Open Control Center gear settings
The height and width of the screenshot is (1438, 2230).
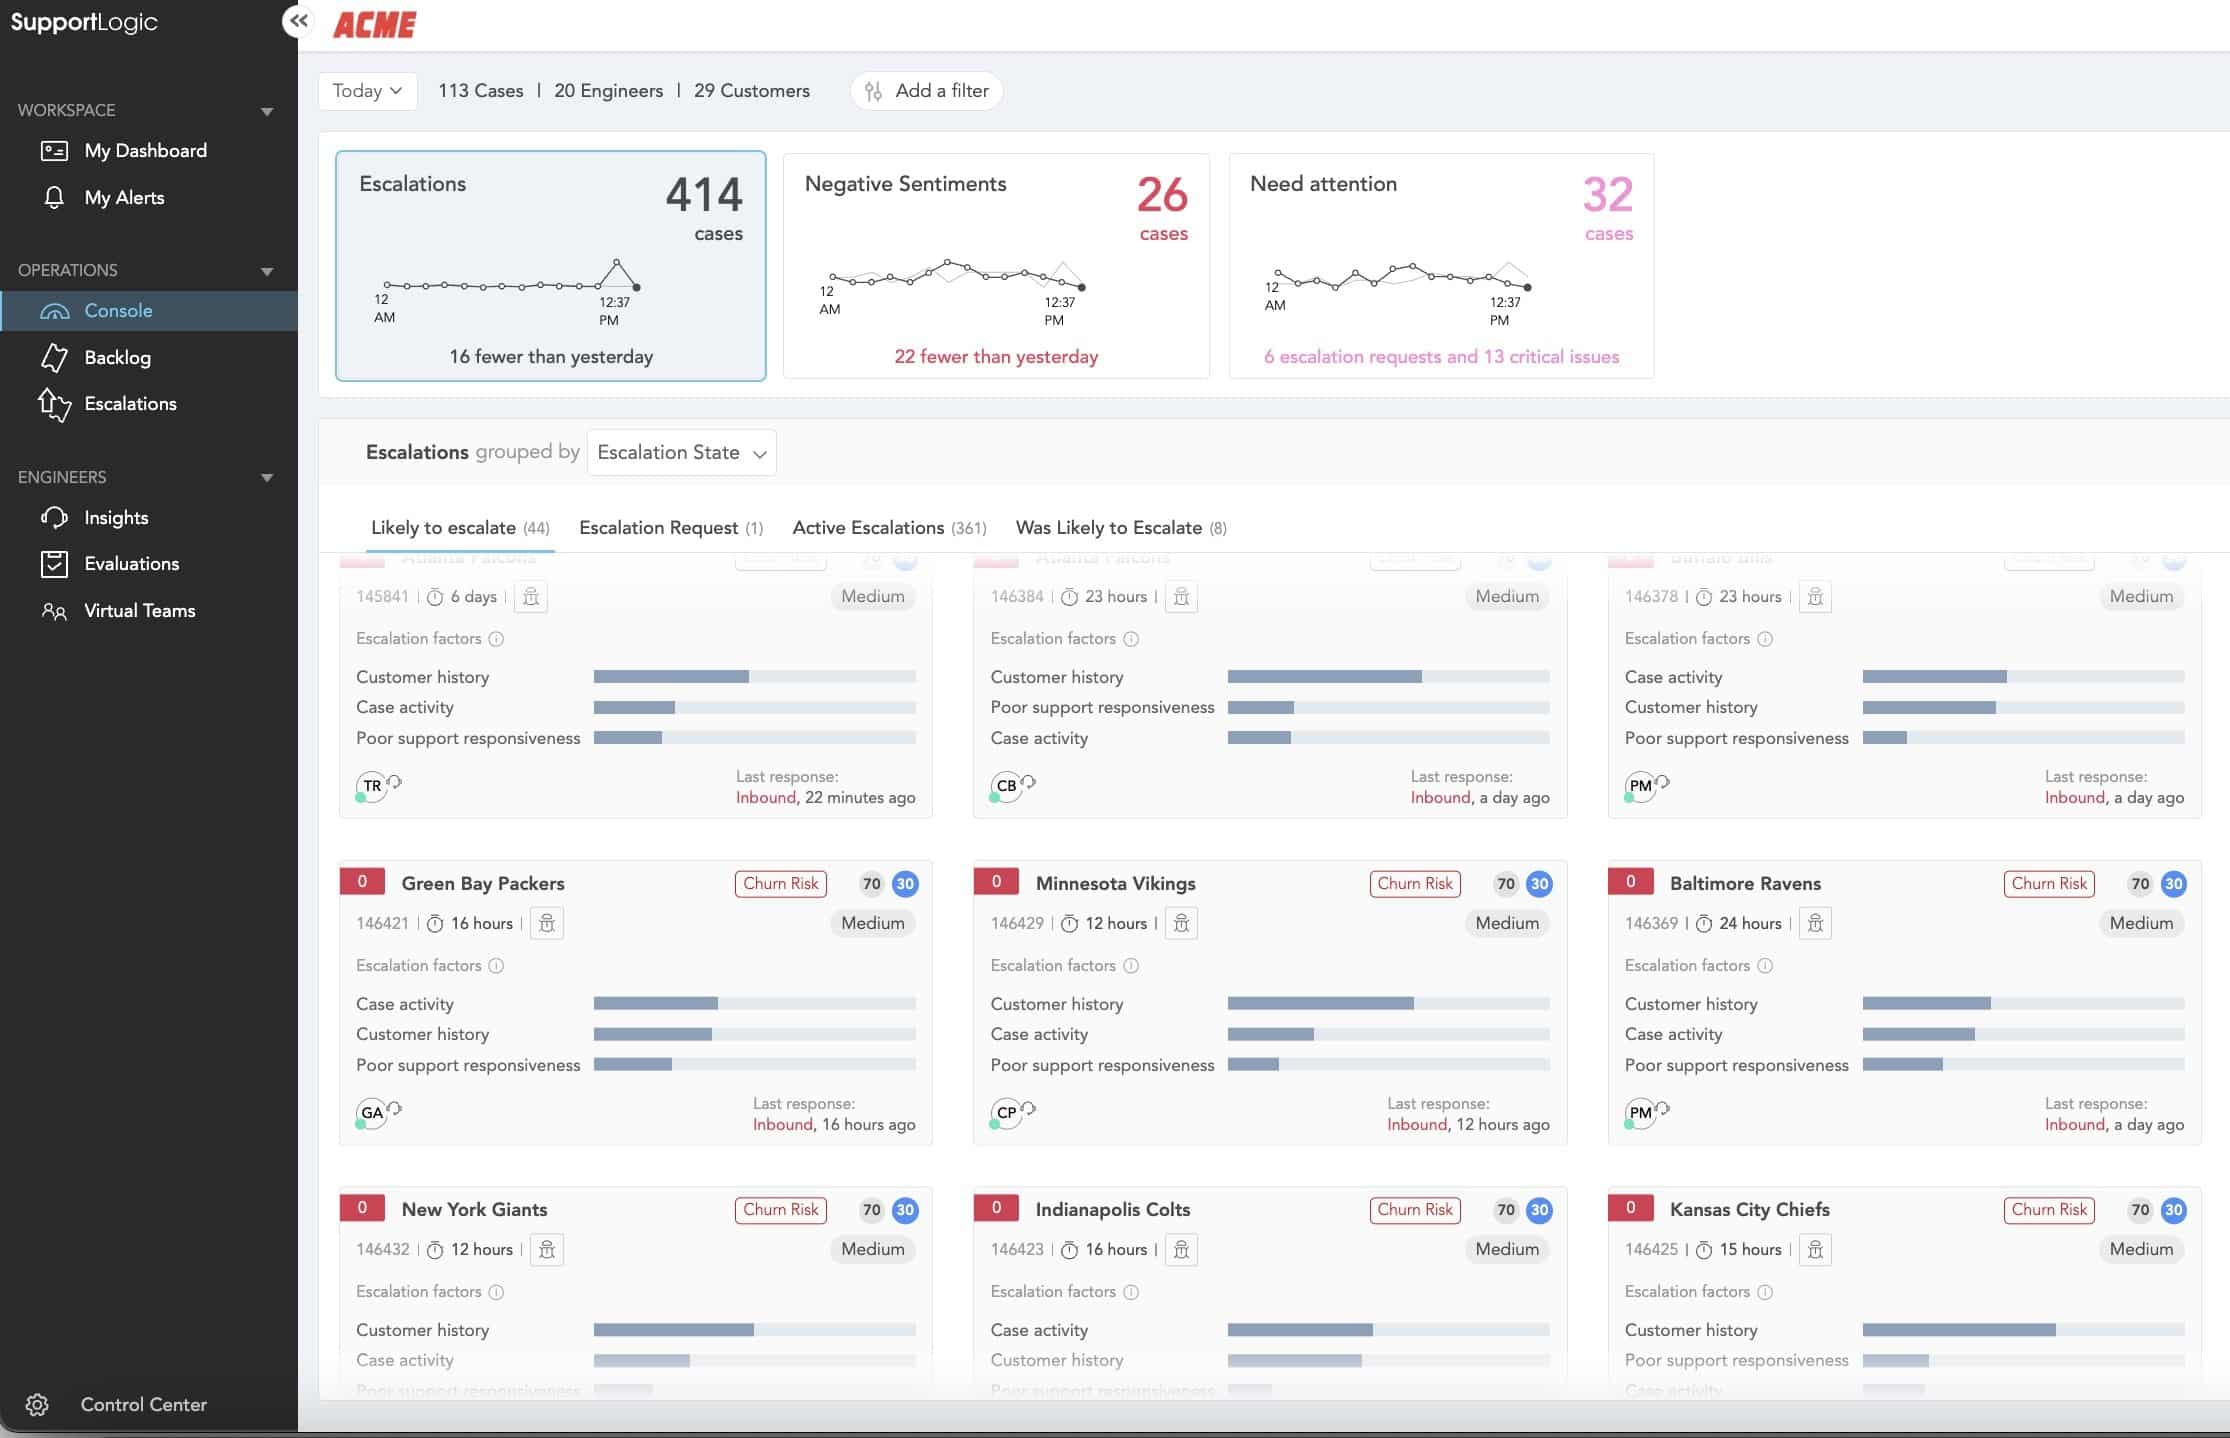pyautogui.click(x=38, y=1405)
